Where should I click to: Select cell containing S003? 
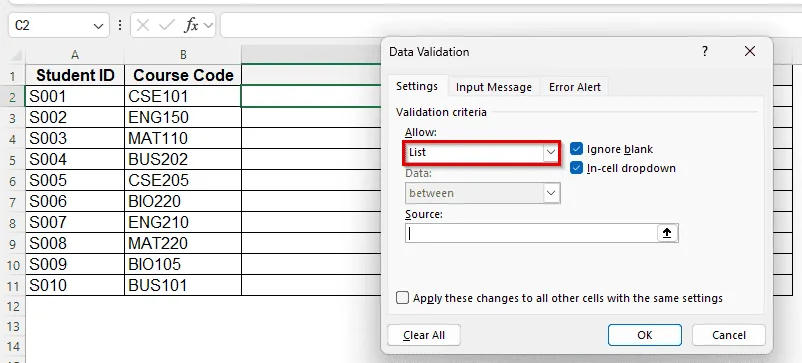tap(75, 138)
